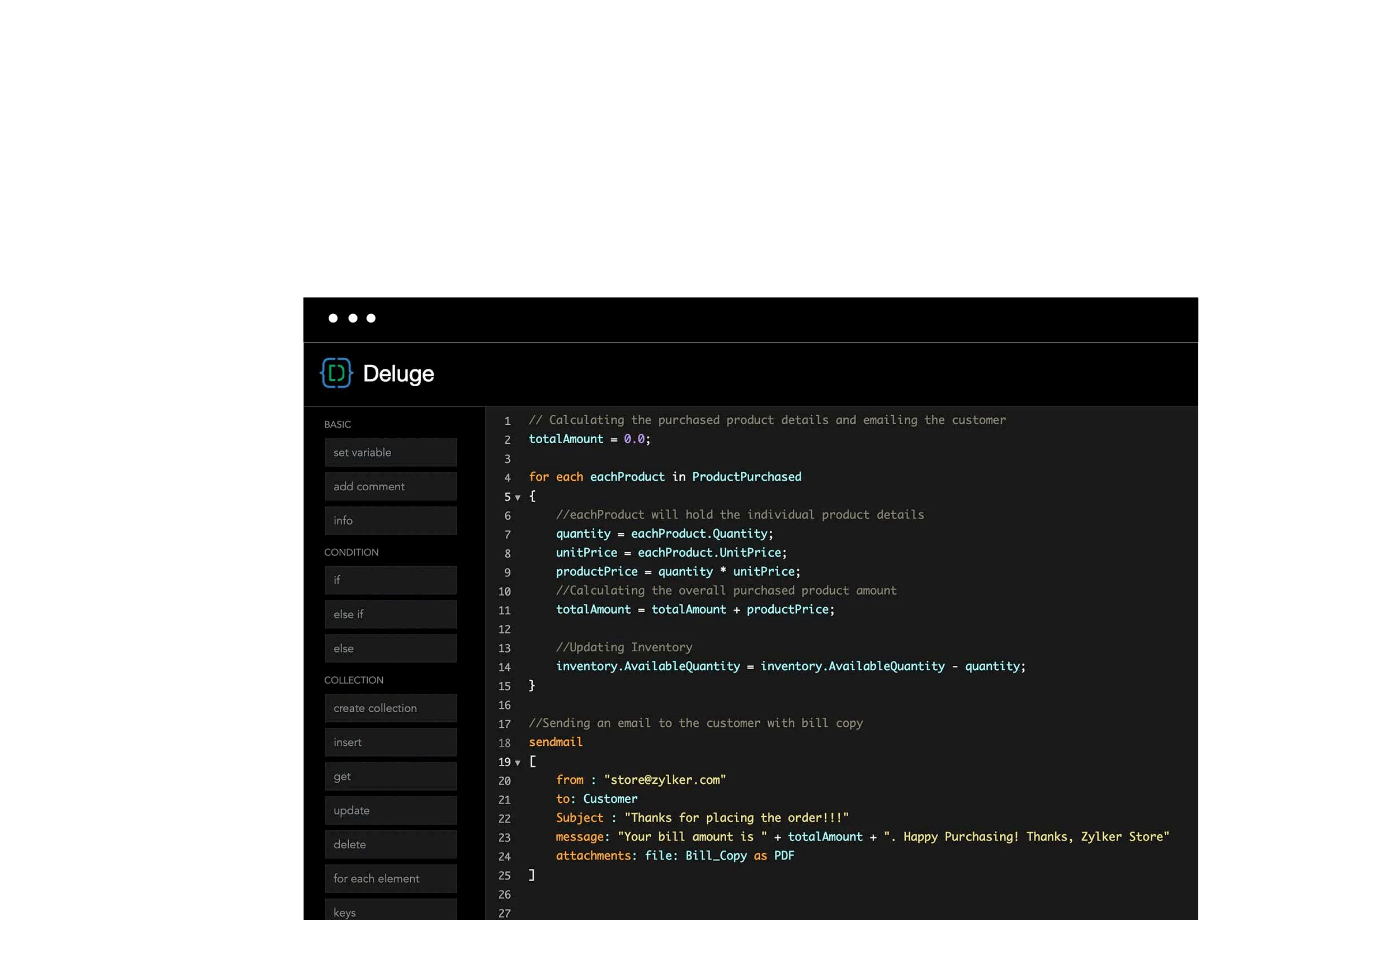Click the "store@zylker.com" string
Viewport: 1400px width, 978px height.
[665, 780]
